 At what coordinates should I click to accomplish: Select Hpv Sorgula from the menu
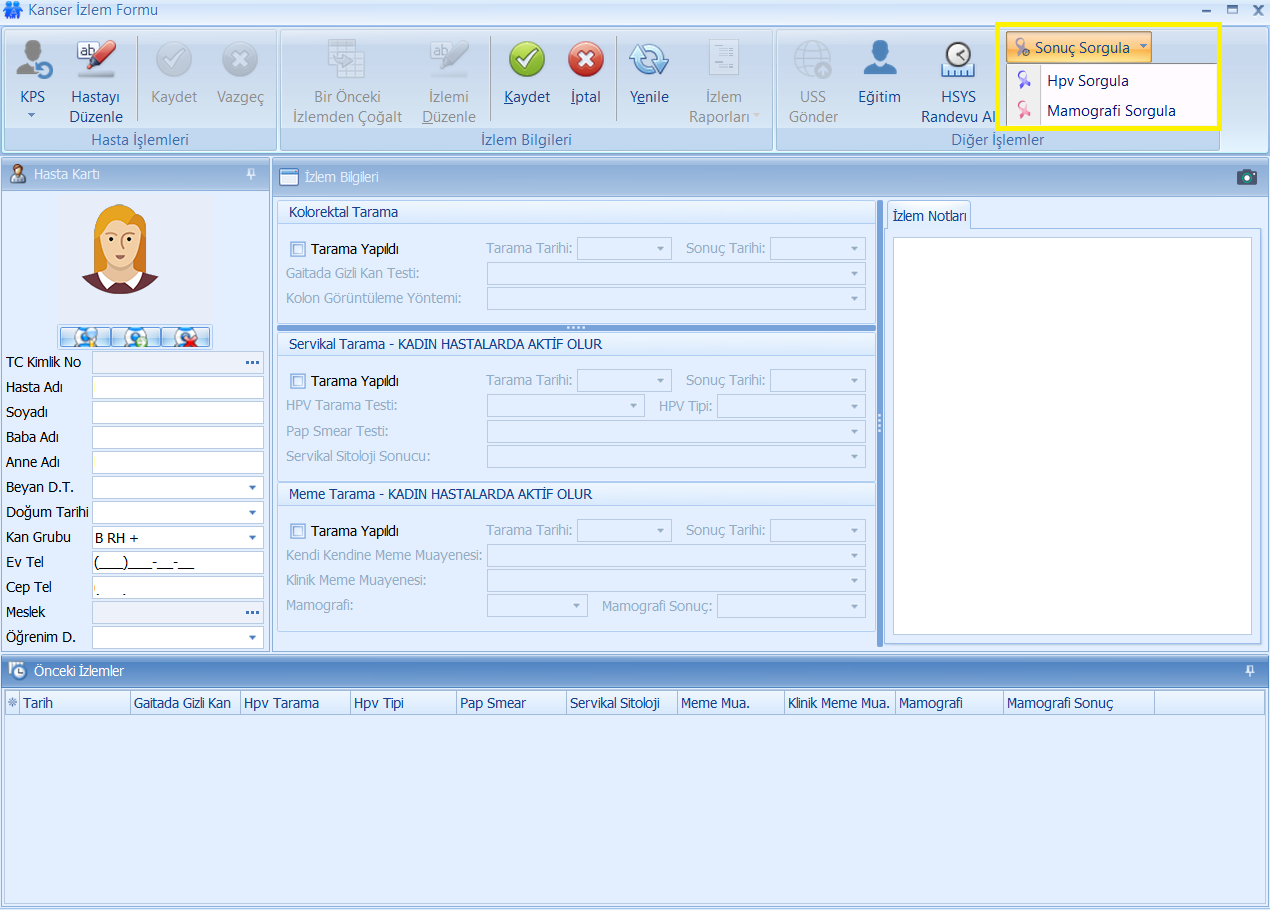point(1087,81)
